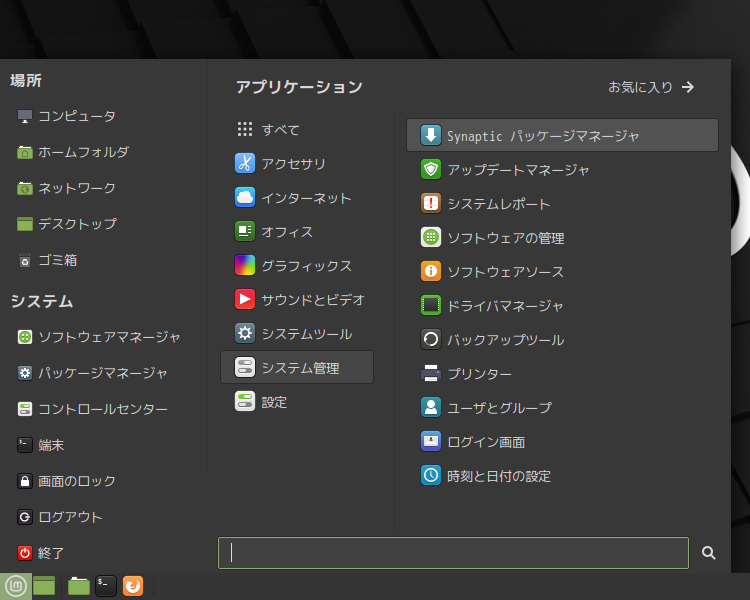Click the 画面のロック padlock icon

coord(25,481)
